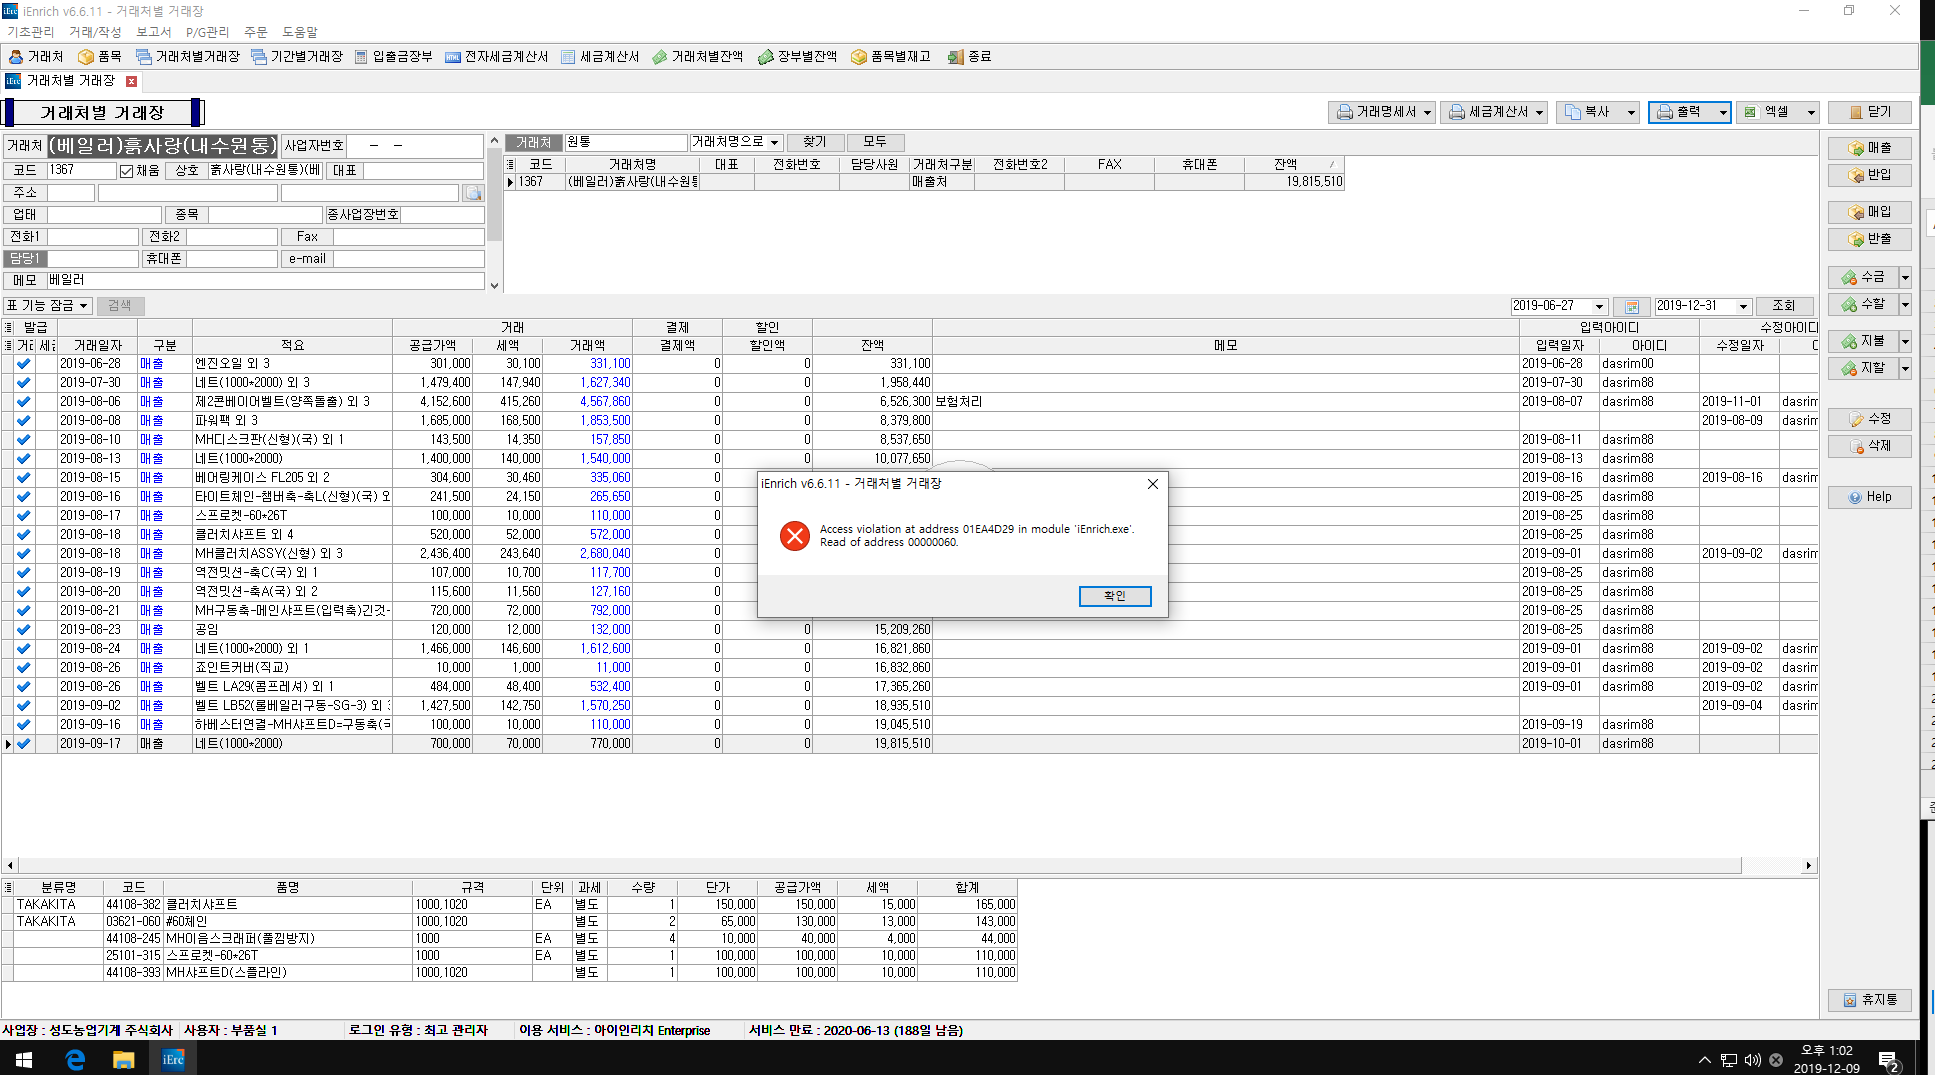Open the 2019-12-31 end date dropdown
1935x1075 pixels.
point(1743,306)
